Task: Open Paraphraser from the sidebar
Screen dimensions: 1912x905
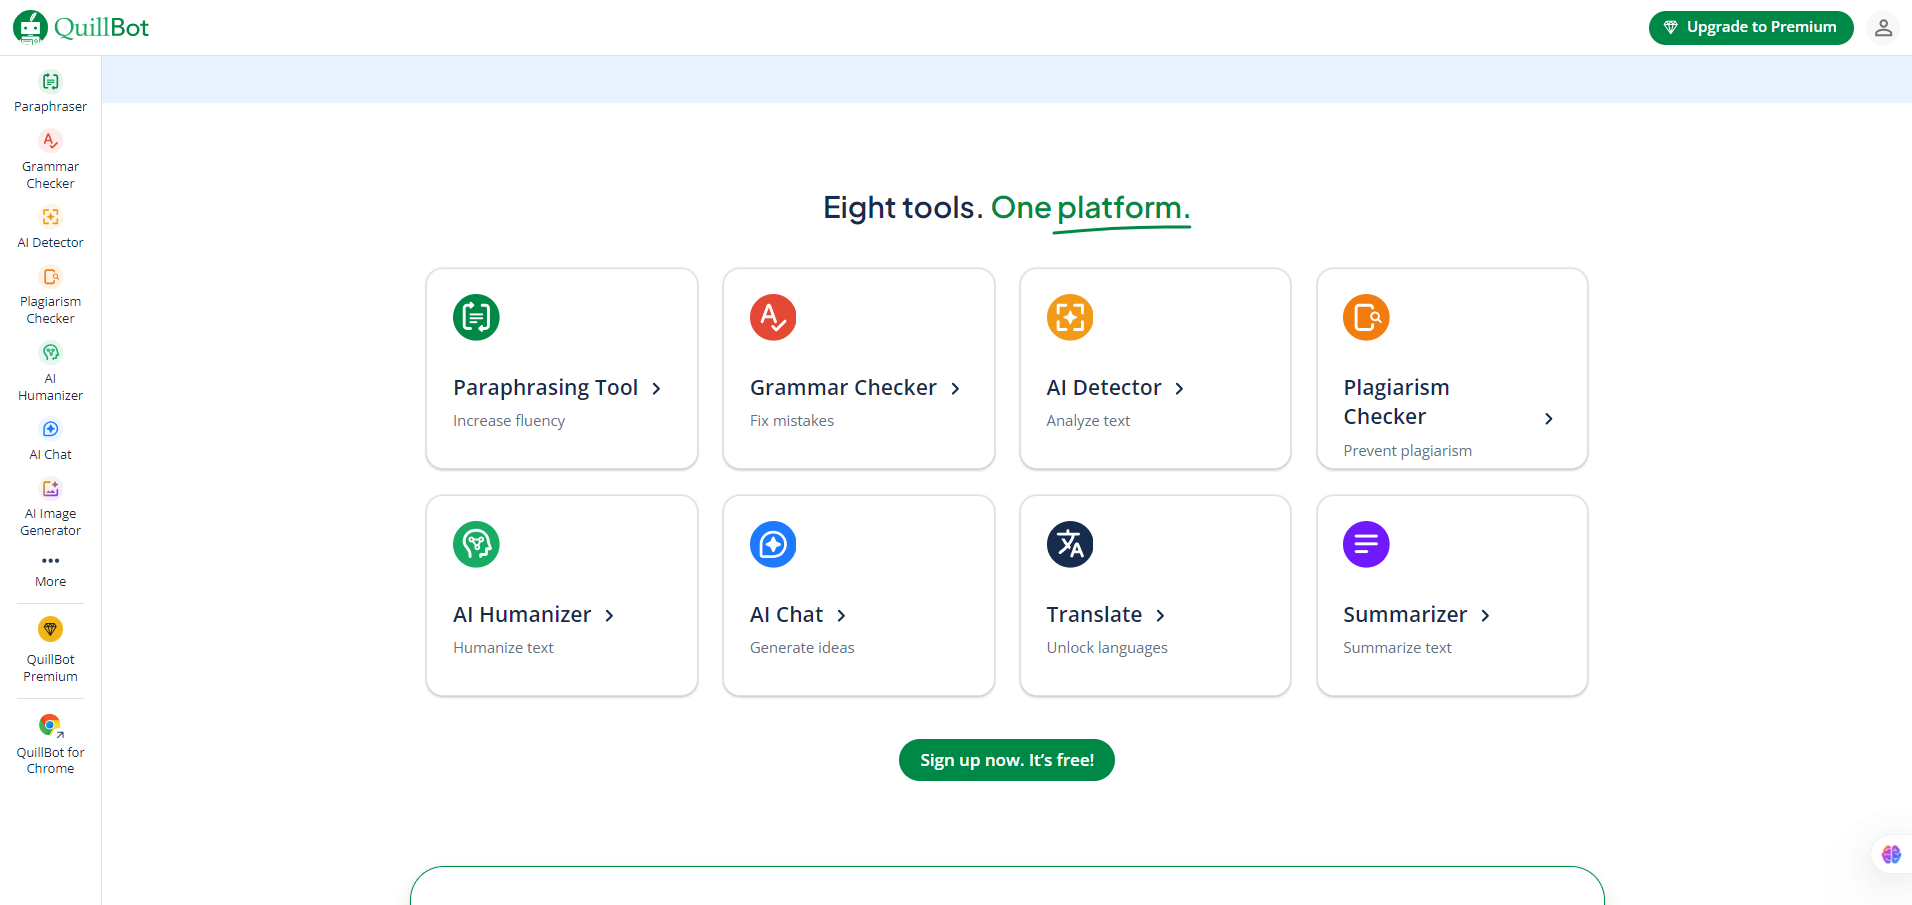Action: (50, 92)
